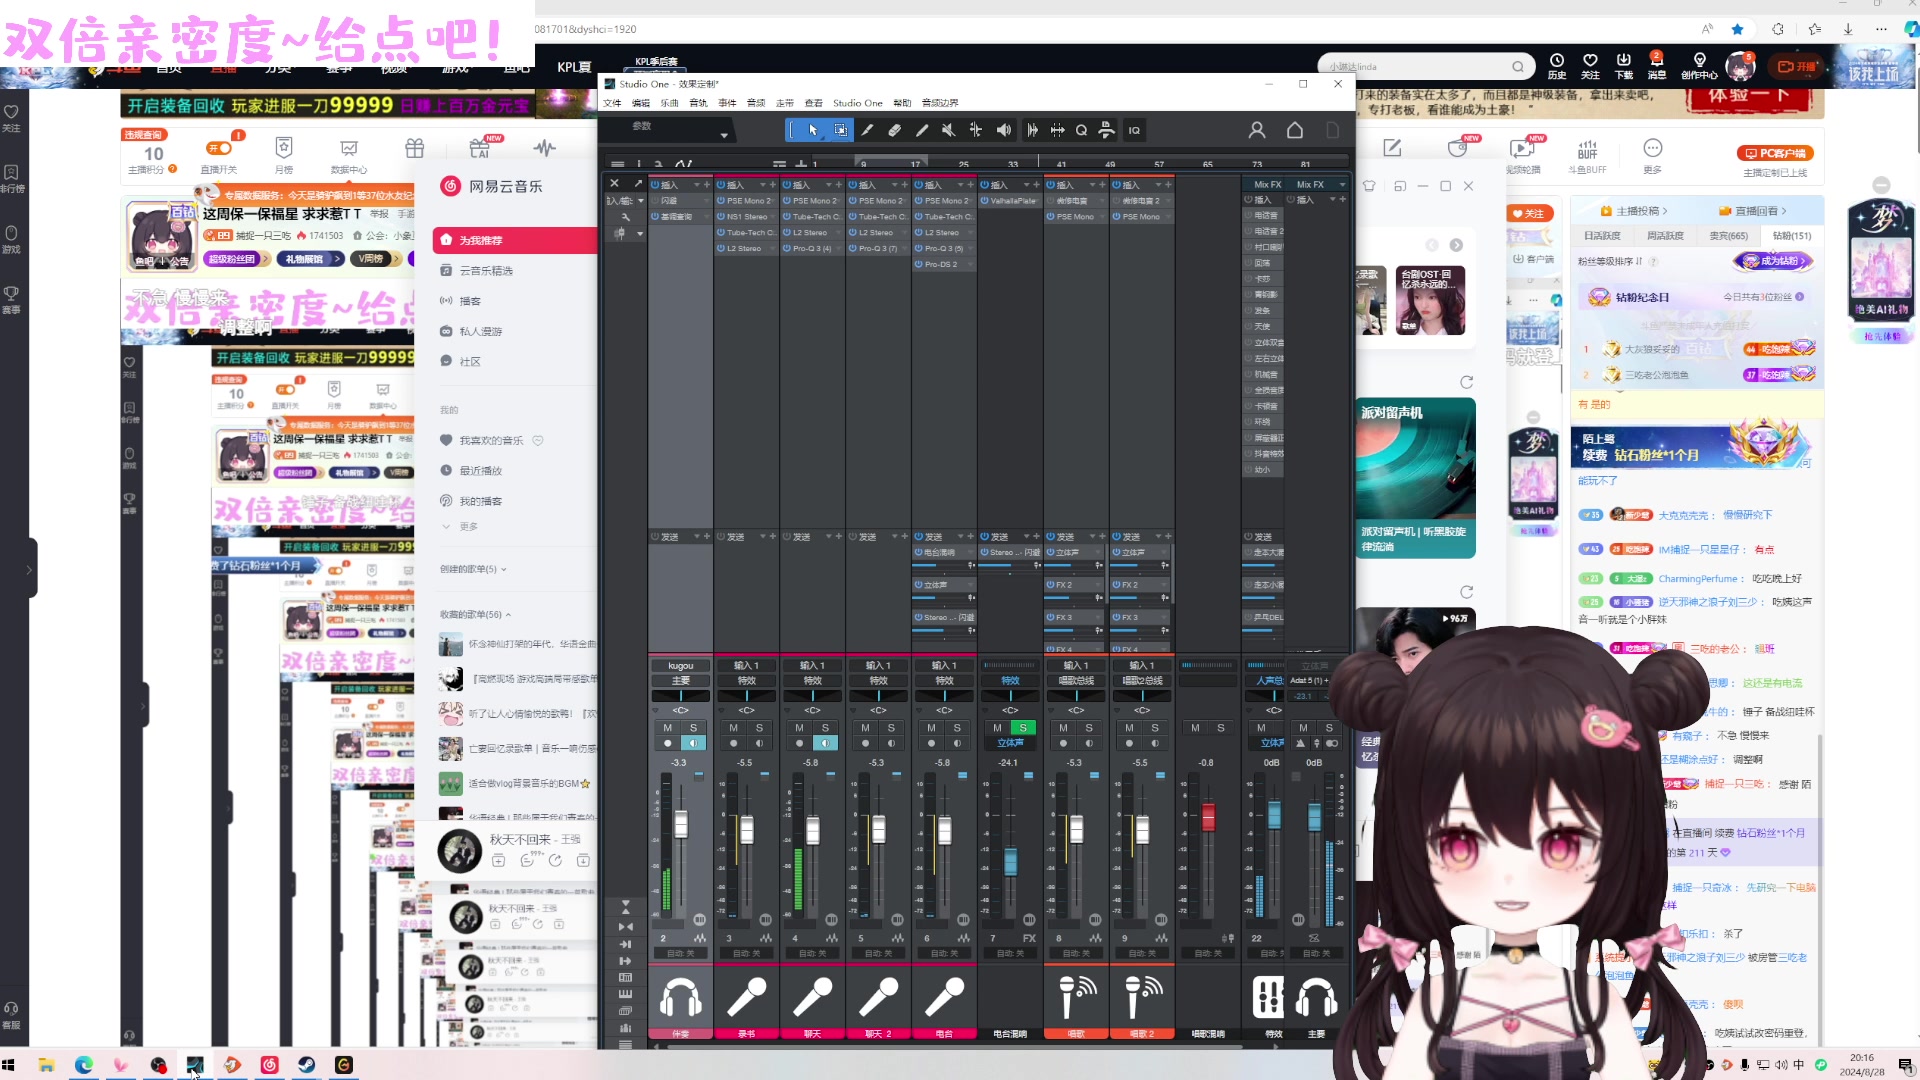Click the FX icon on channel 7

point(1029,938)
